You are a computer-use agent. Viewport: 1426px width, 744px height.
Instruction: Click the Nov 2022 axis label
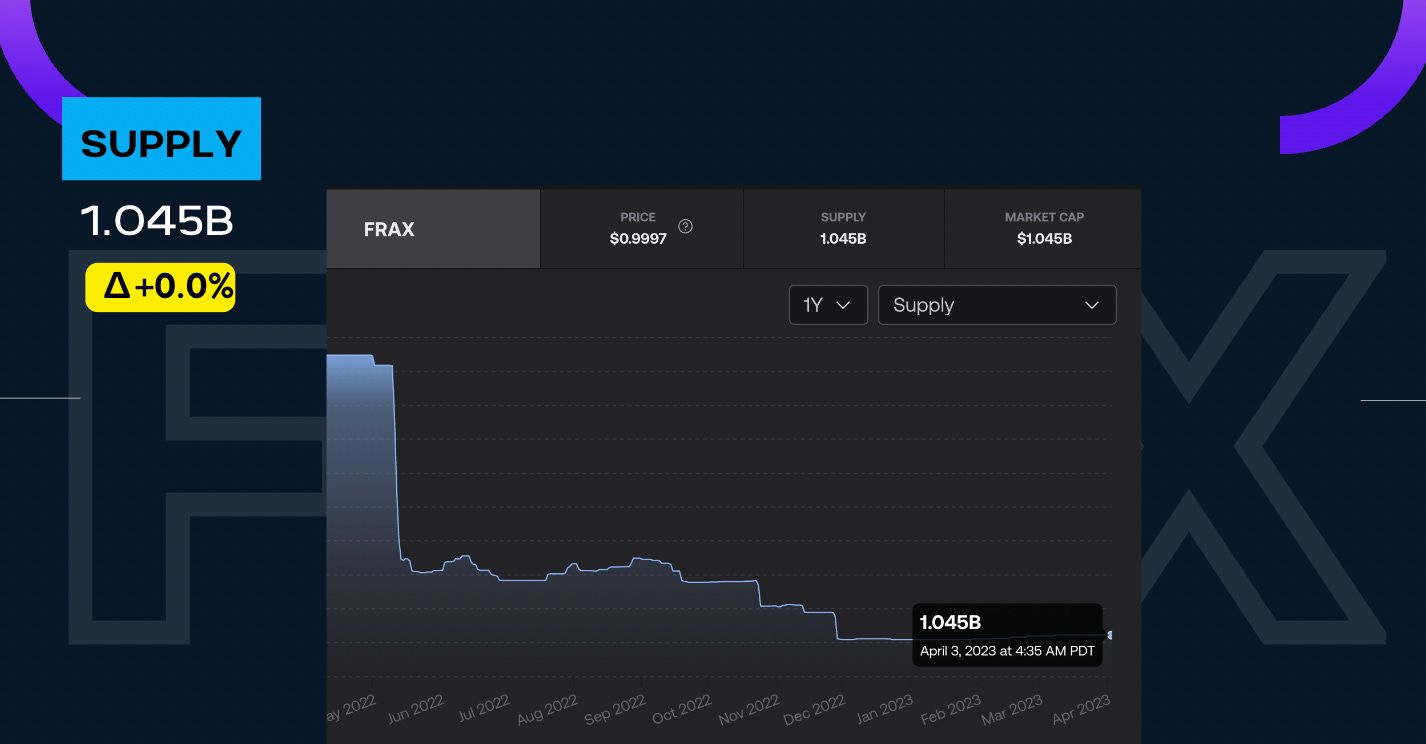click(x=748, y=710)
